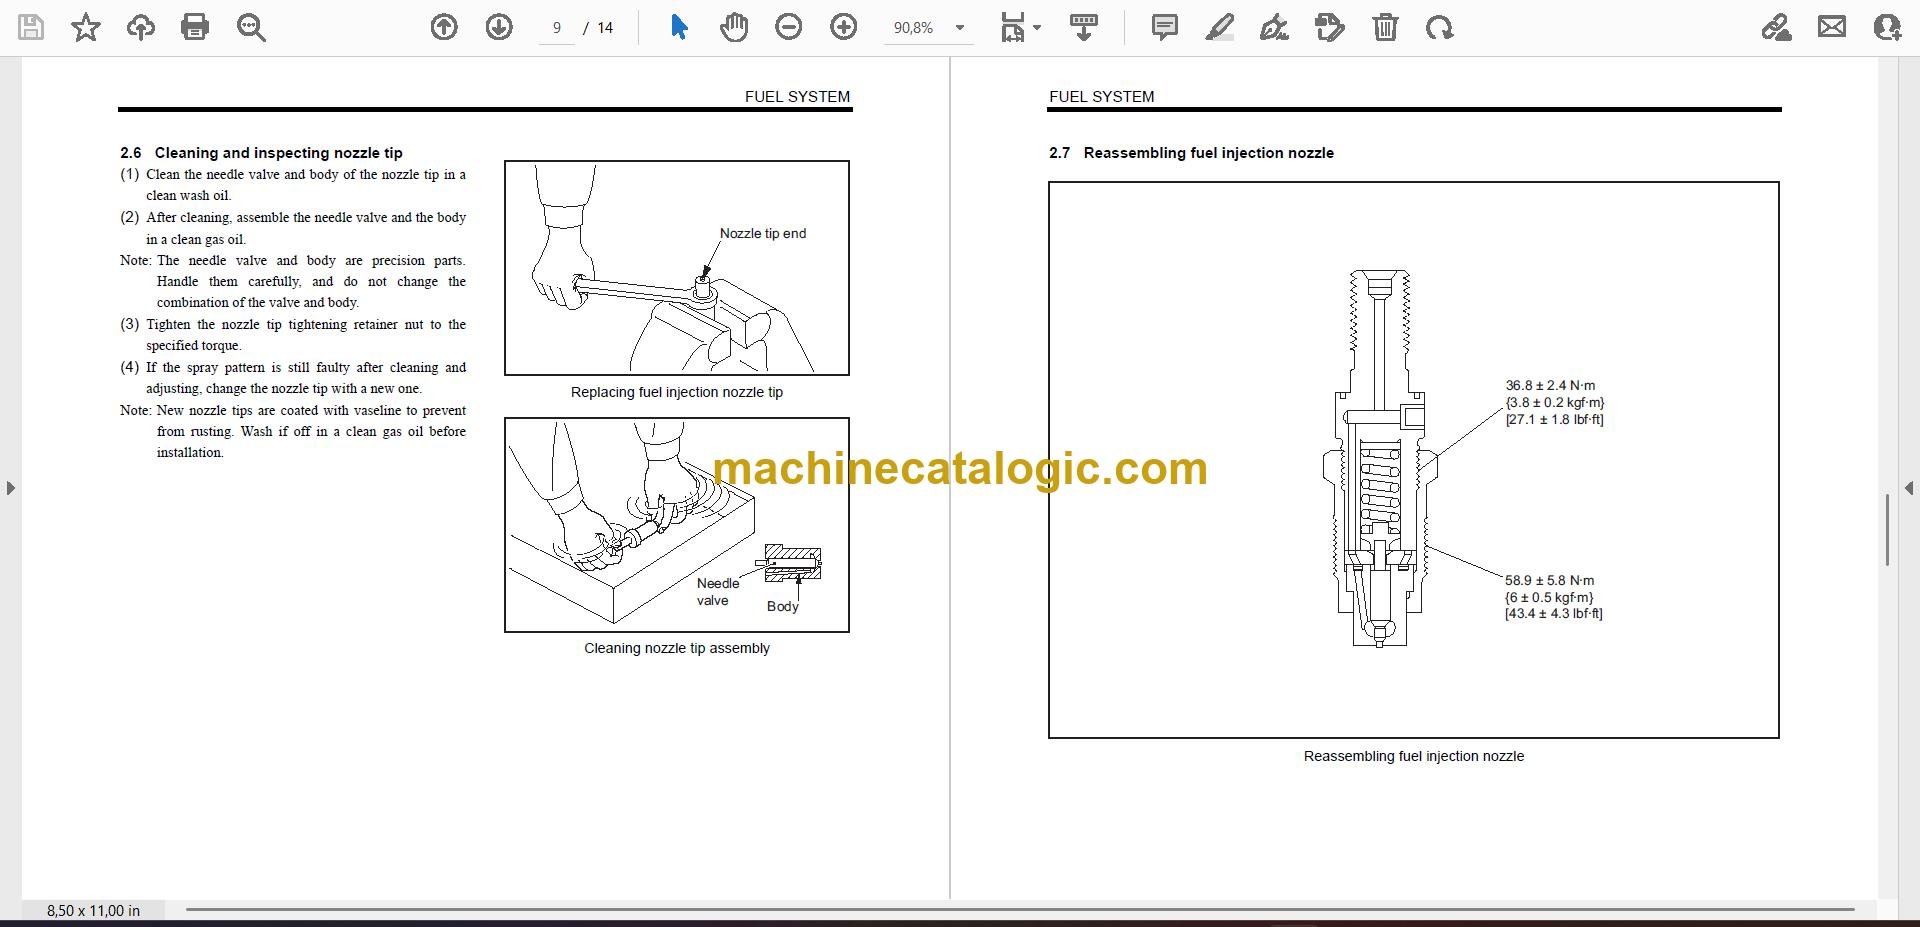
Task: Expand the right tools pane arrow
Action: 1909,488
